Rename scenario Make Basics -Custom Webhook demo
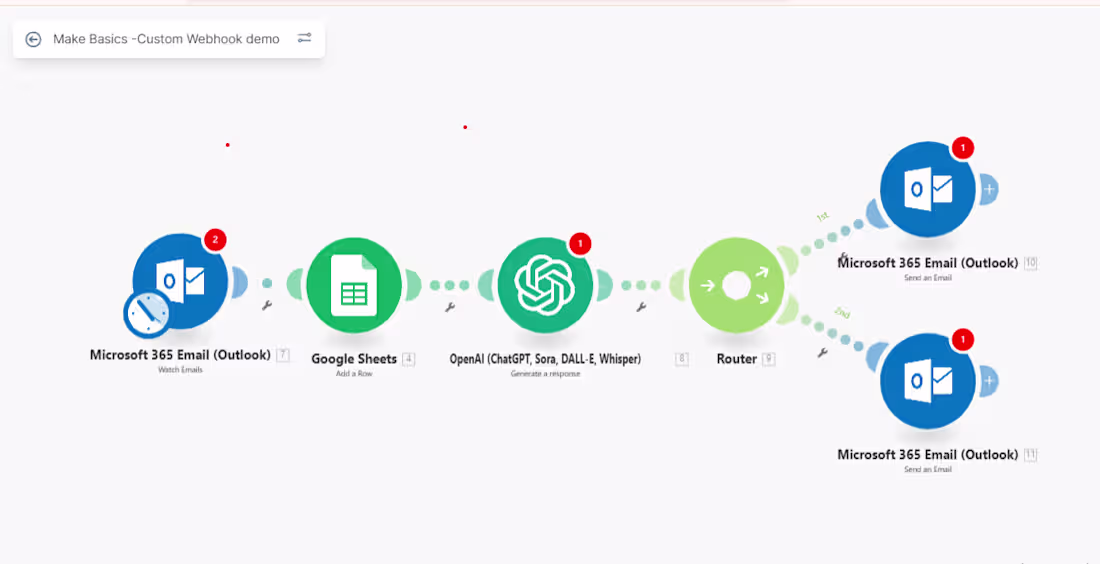 click(x=166, y=39)
